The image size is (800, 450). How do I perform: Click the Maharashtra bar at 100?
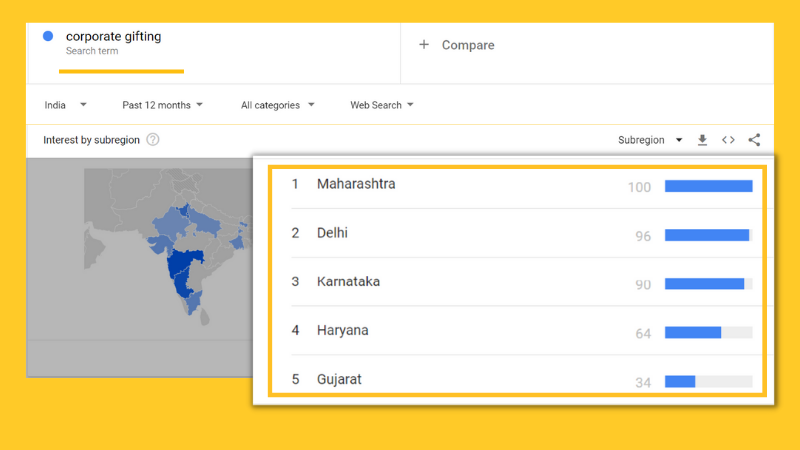tap(709, 186)
